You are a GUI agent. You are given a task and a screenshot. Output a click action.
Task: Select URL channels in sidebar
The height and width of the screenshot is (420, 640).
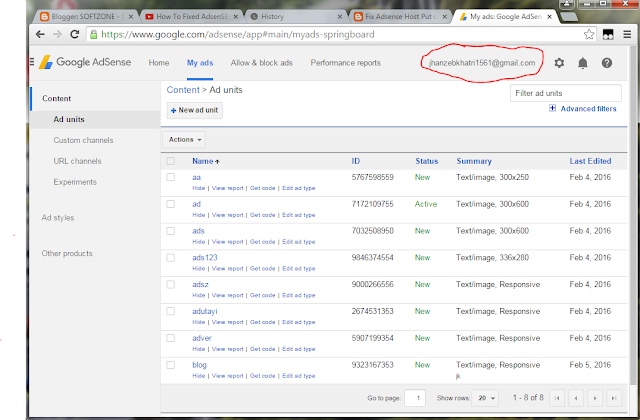[77, 161]
